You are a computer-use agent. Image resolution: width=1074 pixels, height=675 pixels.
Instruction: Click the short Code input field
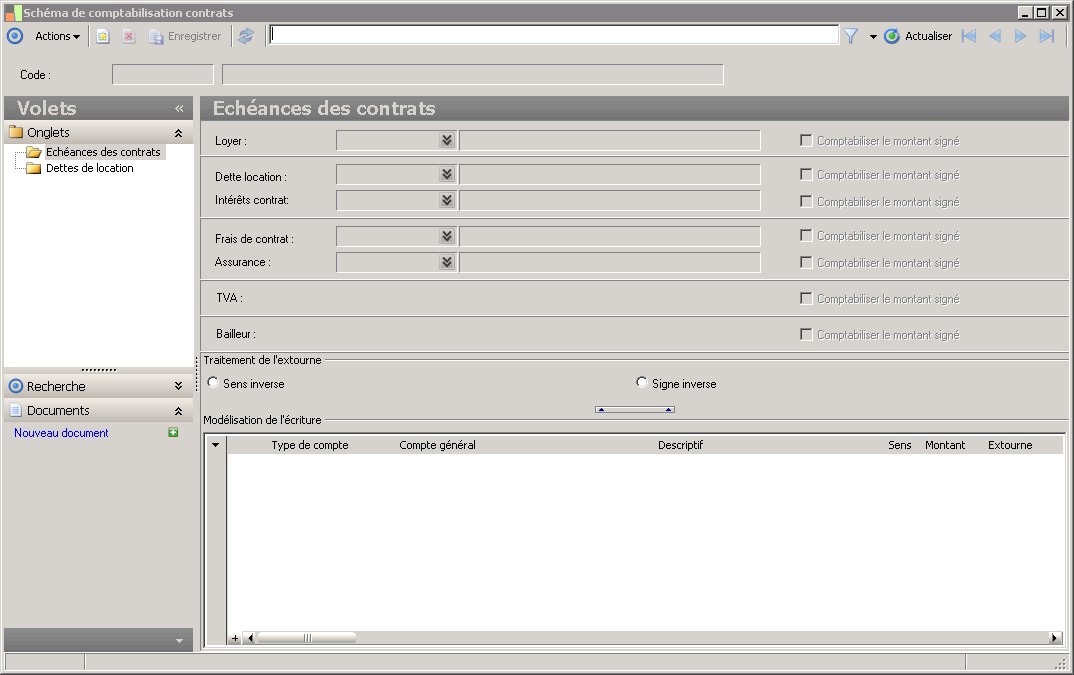pos(163,75)
